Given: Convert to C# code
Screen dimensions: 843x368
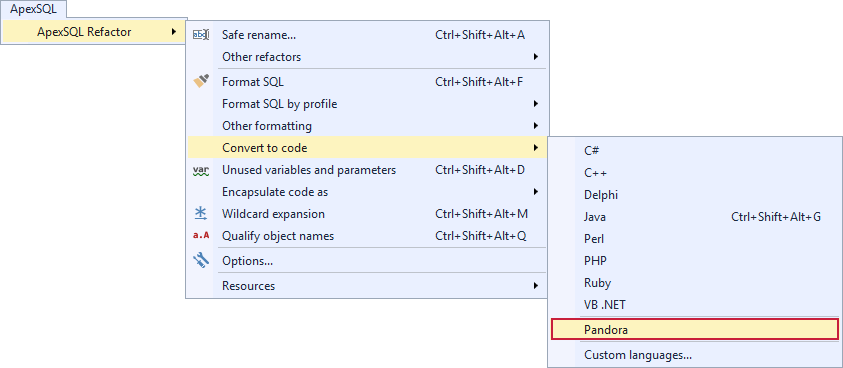Looking at the screenshot, I should [695, 151].
